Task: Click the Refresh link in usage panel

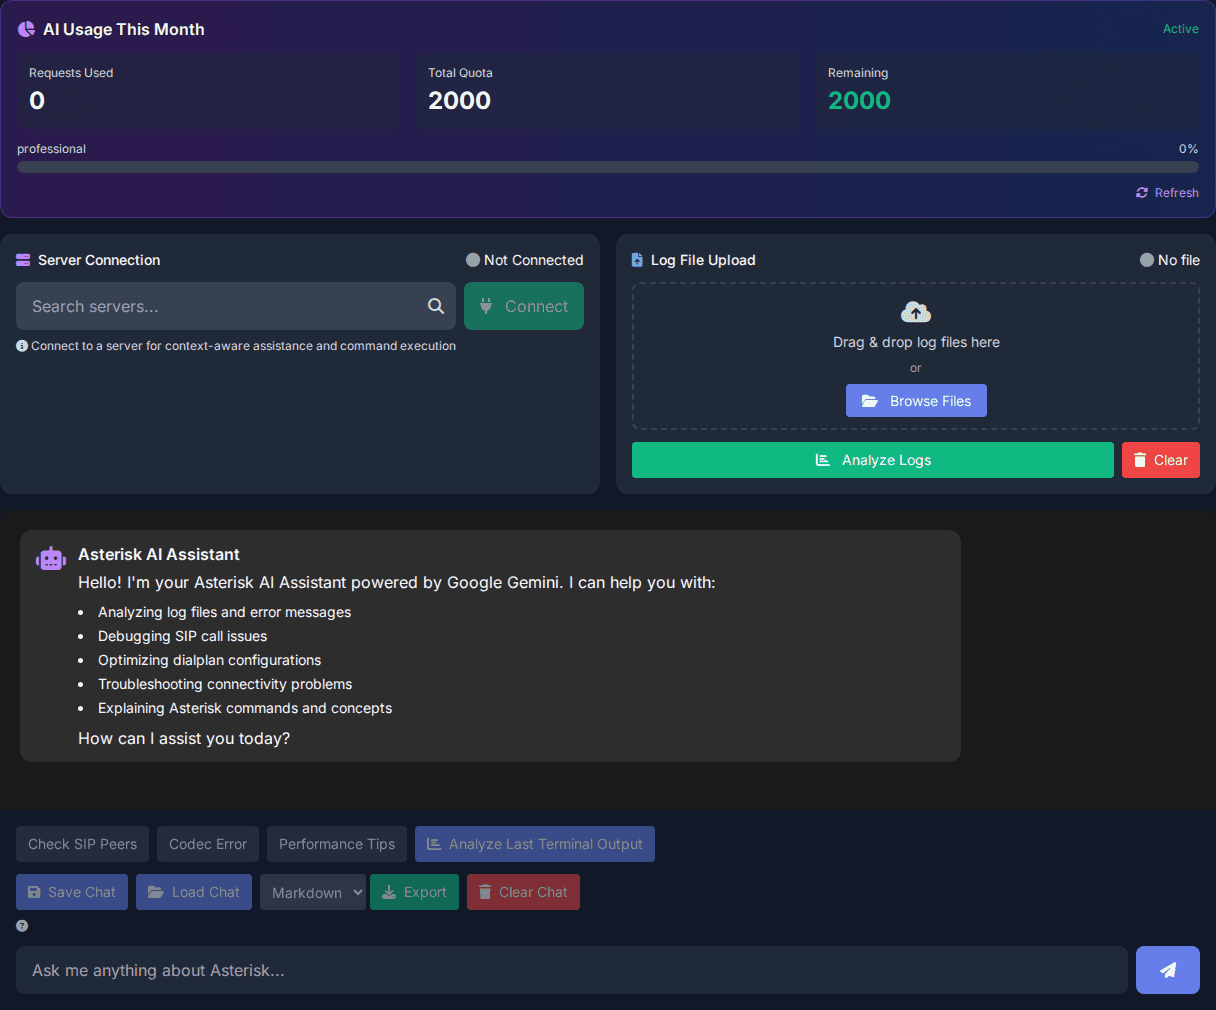Action: (1167, 192)
